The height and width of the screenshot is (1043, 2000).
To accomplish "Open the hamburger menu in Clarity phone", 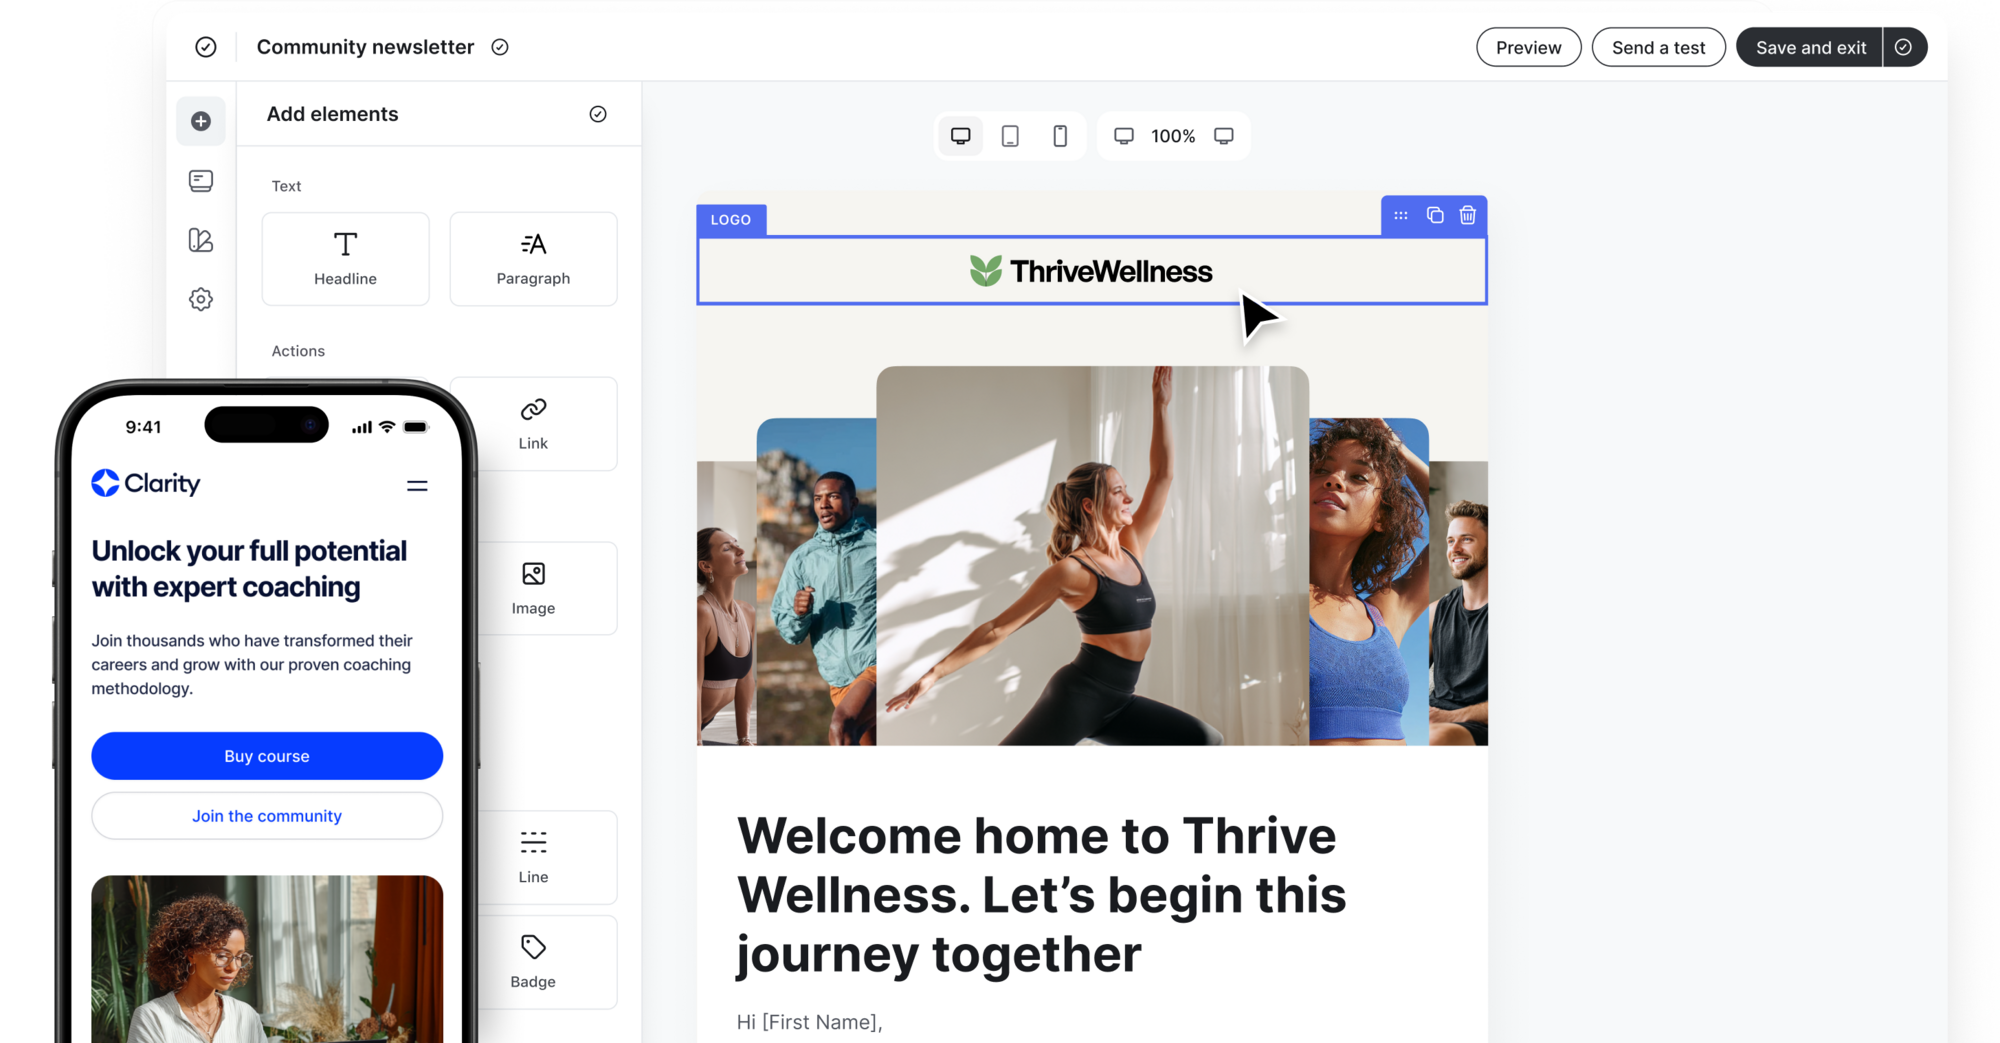I will click(417, 486).
